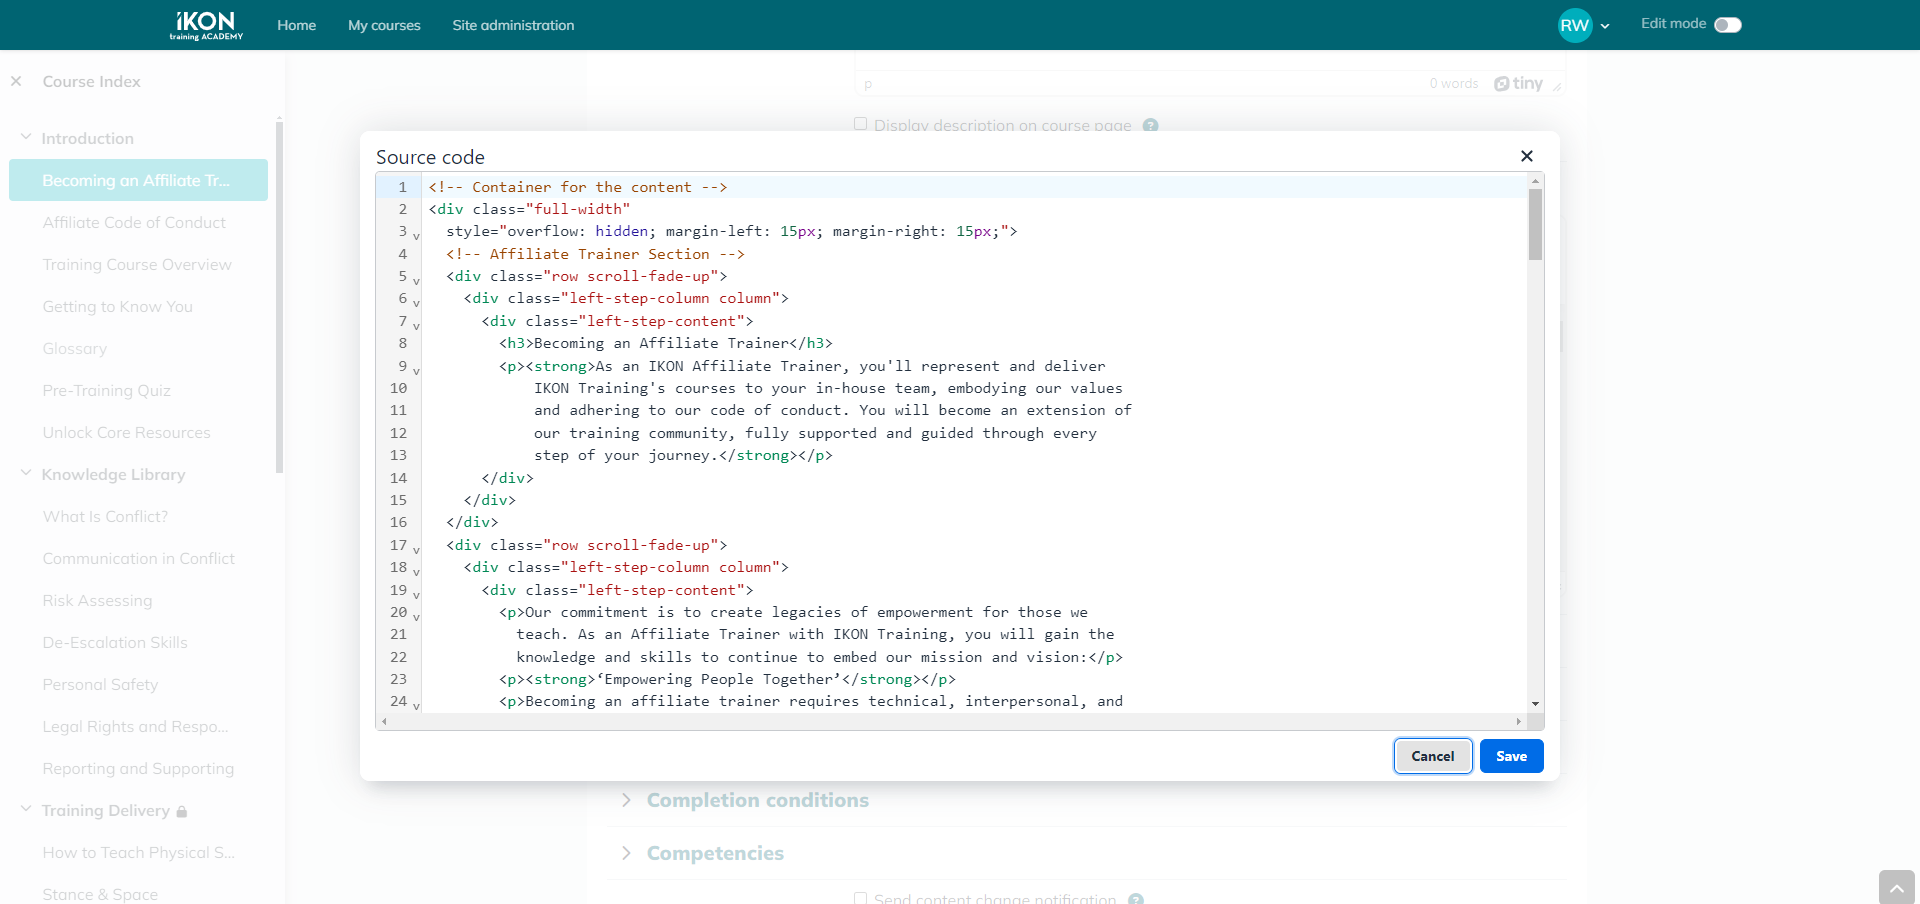The height and width of the screenshot is (904, 1920).
Task: Check Send content change notification
Action: 859,897
